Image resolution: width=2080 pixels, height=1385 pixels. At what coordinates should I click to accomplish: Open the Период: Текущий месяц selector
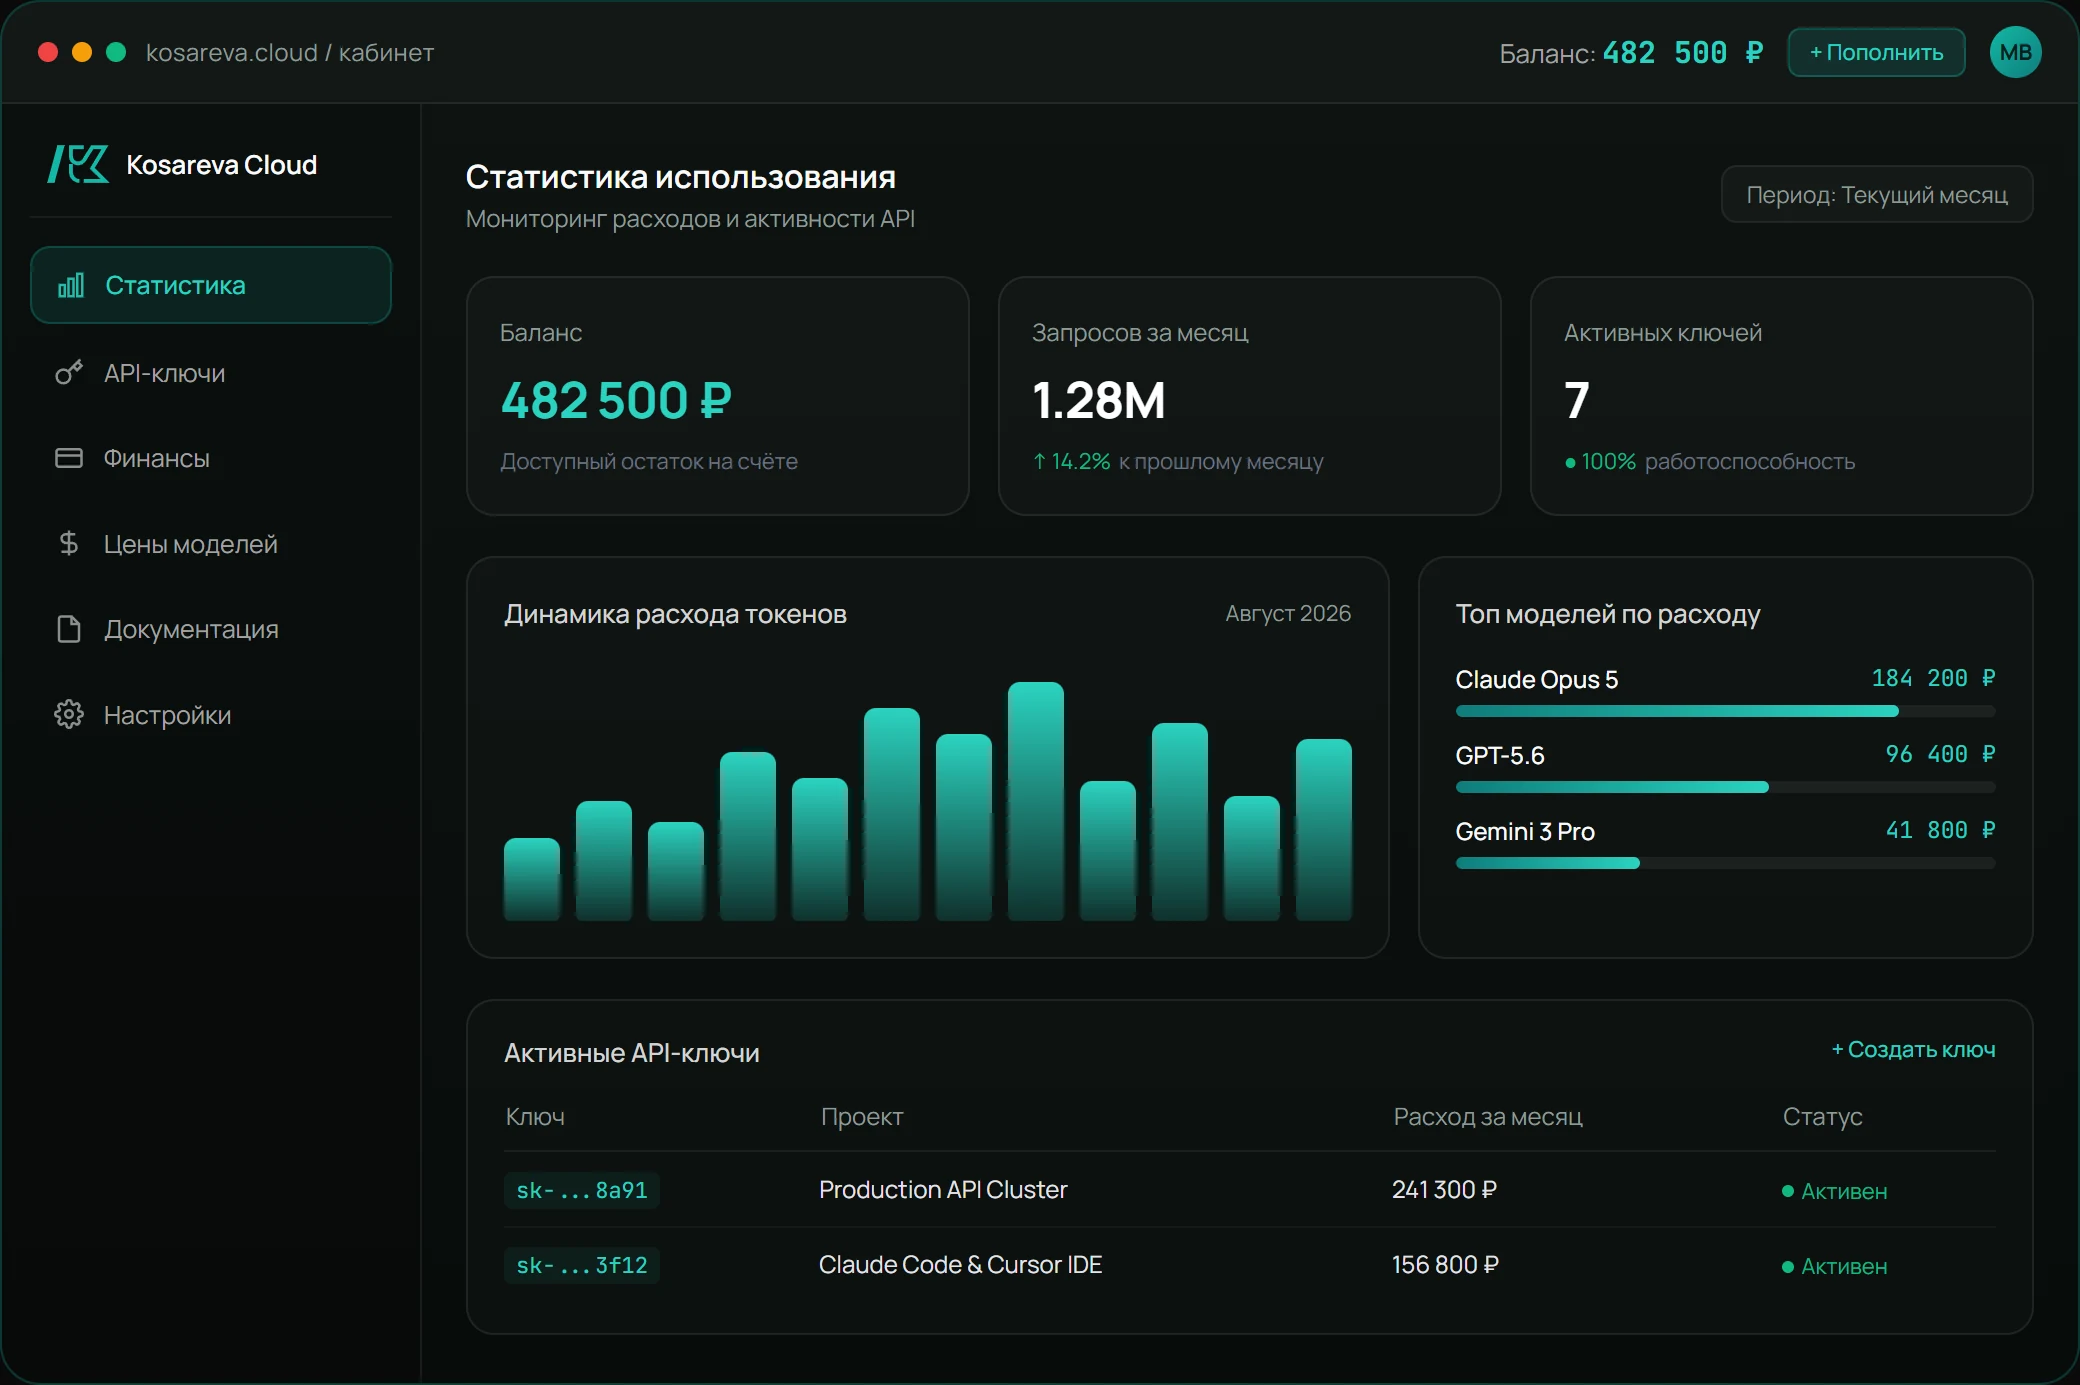1877,194
